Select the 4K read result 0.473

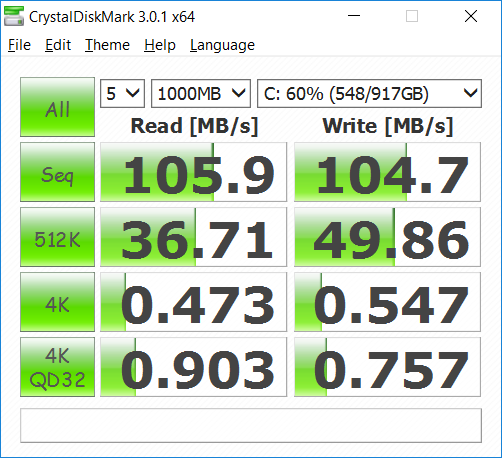pos(193,302)
